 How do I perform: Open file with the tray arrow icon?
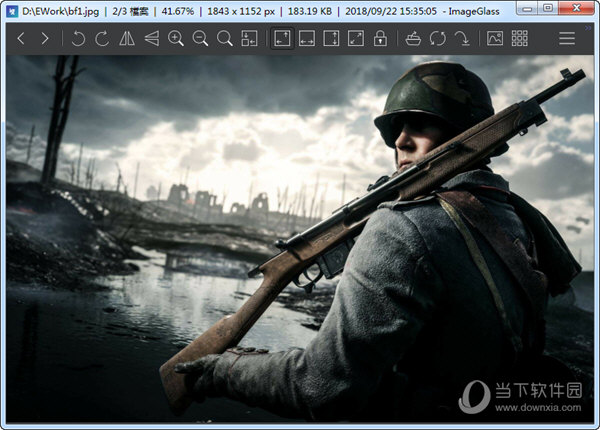pyautogui.click(x=413, y=38)
